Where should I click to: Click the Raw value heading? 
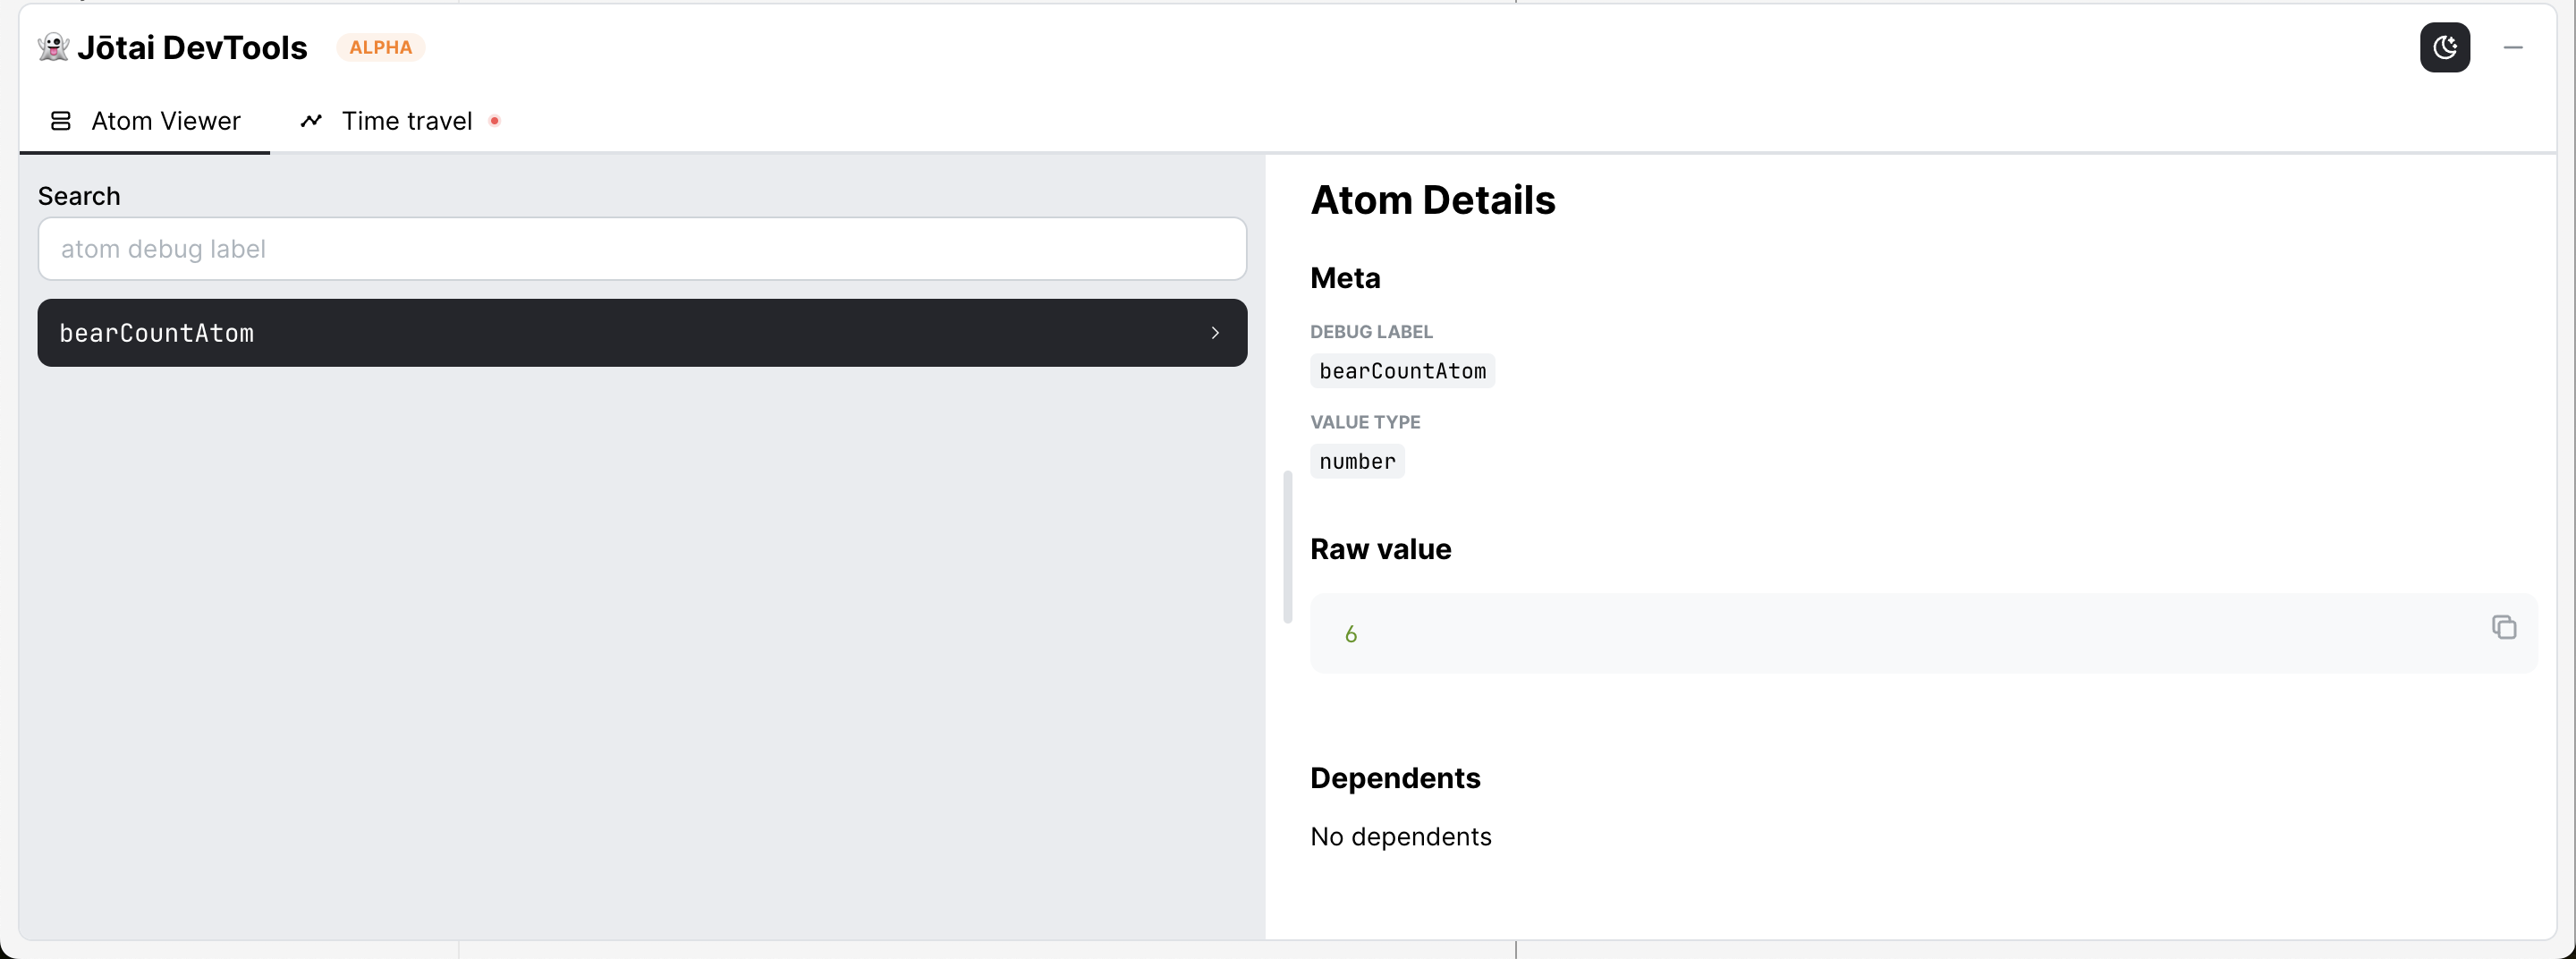tap(1380, 549)
